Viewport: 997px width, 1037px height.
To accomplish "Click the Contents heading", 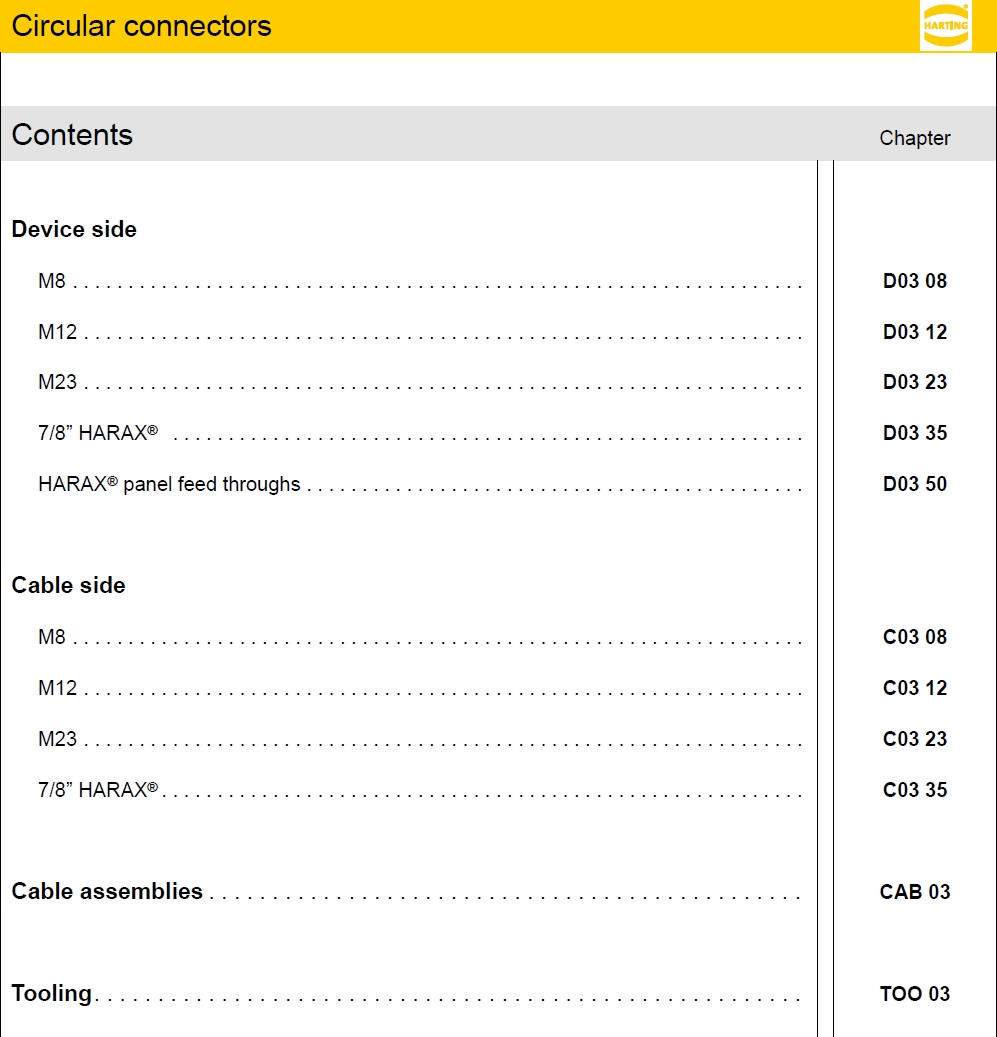I will click(x=72, y=135).
